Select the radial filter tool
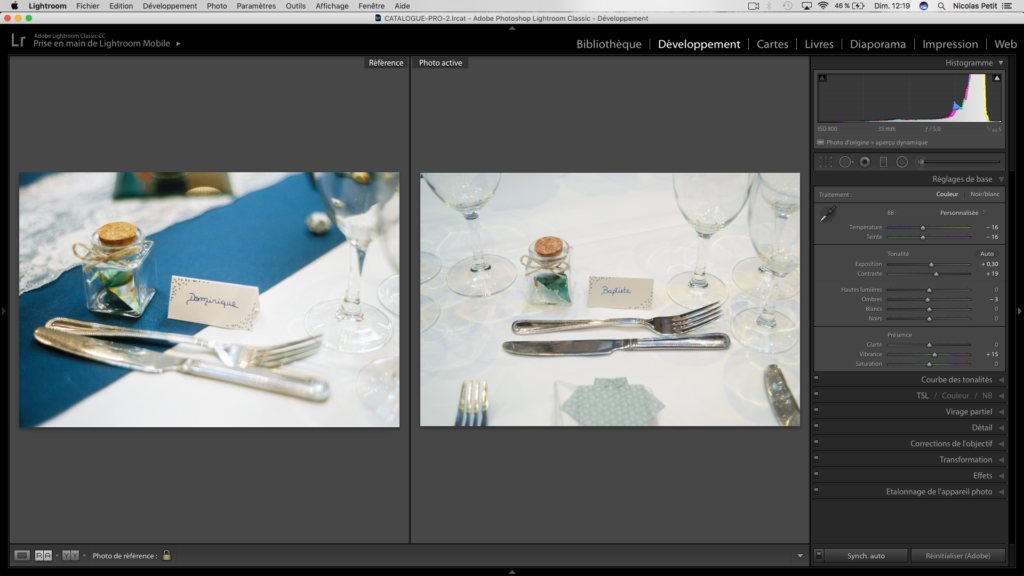Viewport: 1024px width, 576px height. pos(902,162)
